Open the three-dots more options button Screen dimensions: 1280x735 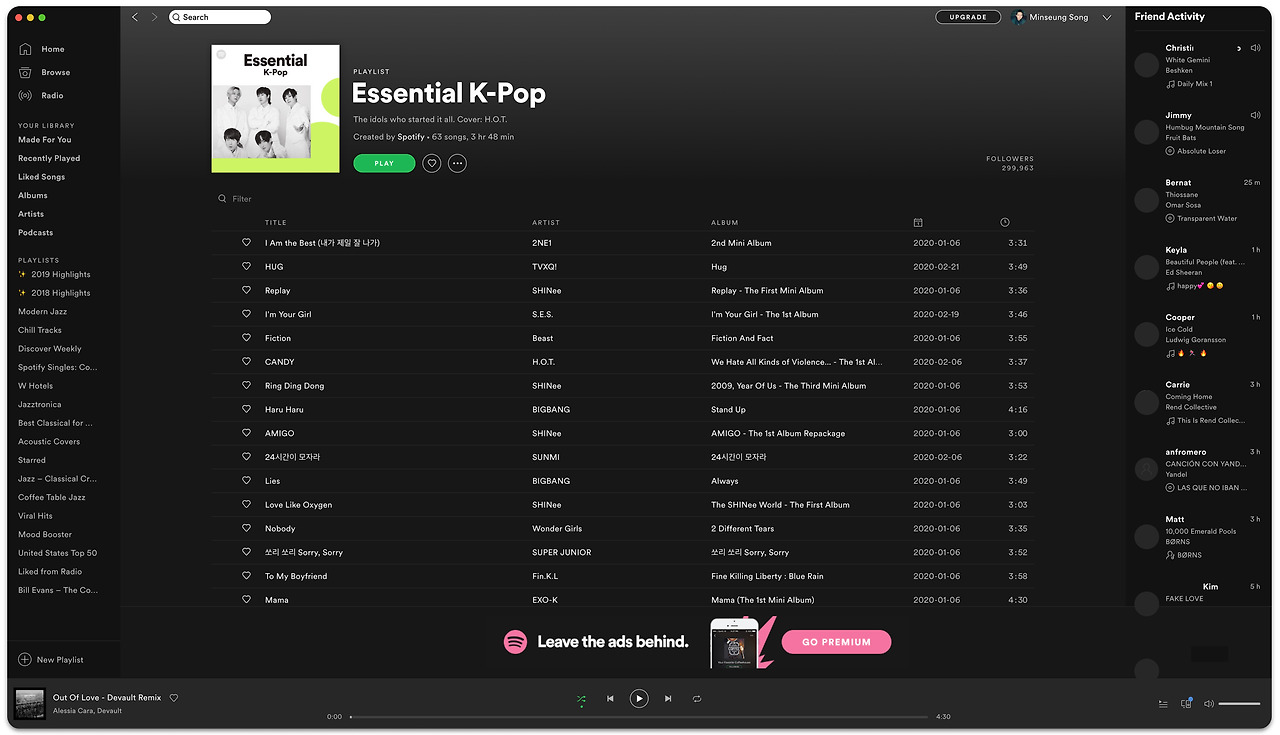[457, 163]
